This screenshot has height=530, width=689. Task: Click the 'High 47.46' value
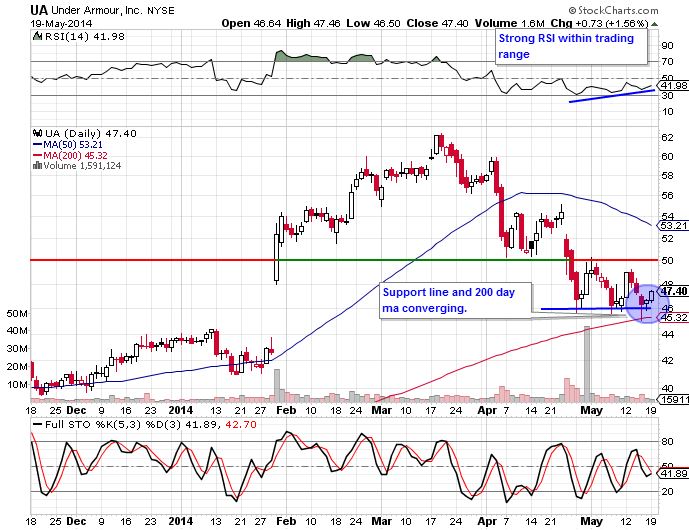coord(313,23)
